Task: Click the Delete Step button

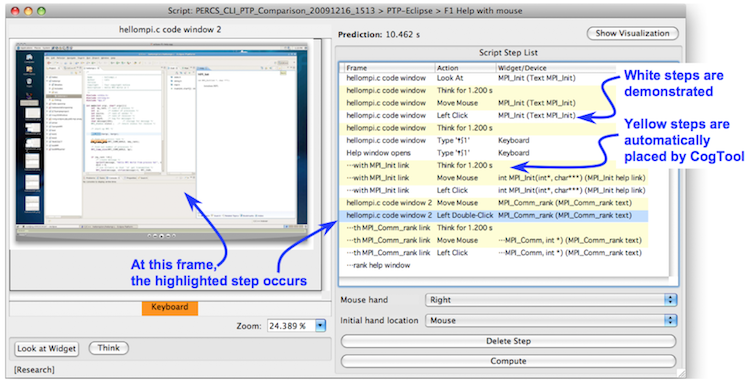Action: (508, 341)
